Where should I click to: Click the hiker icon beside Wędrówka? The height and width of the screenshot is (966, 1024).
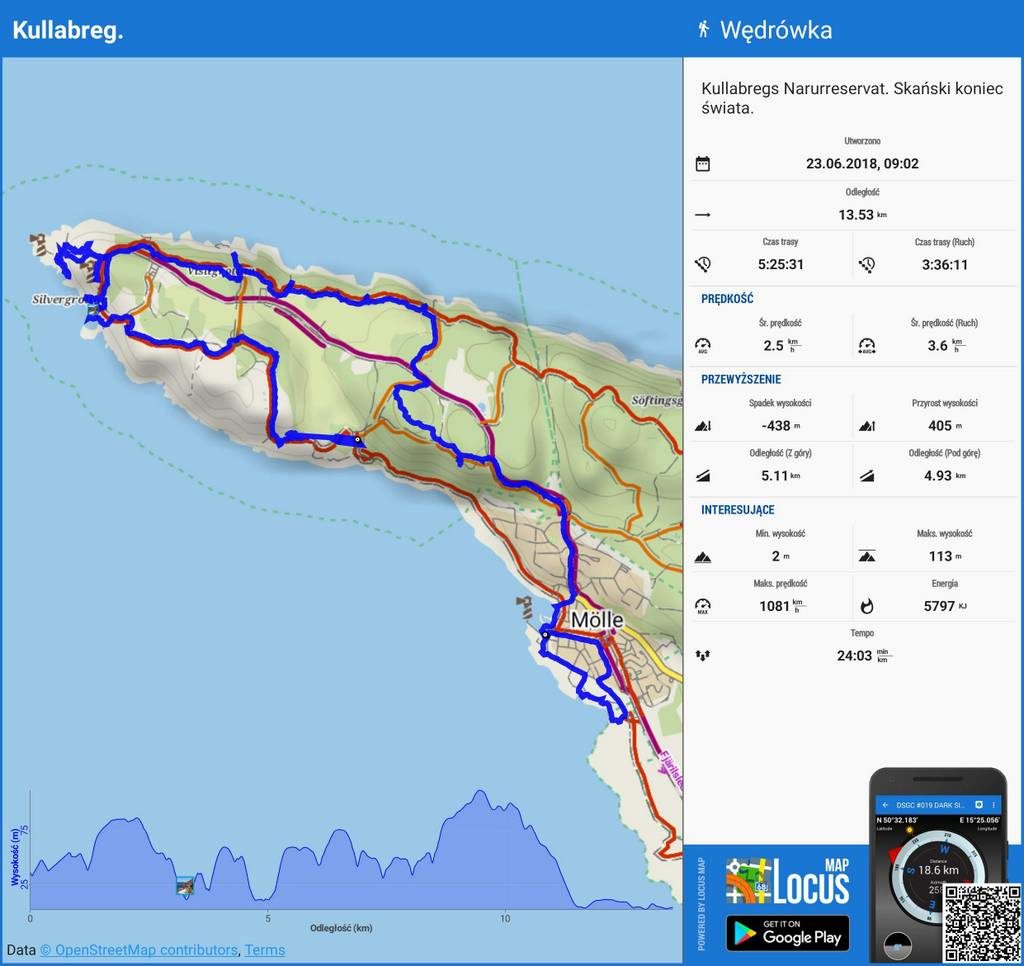[703, 29]
